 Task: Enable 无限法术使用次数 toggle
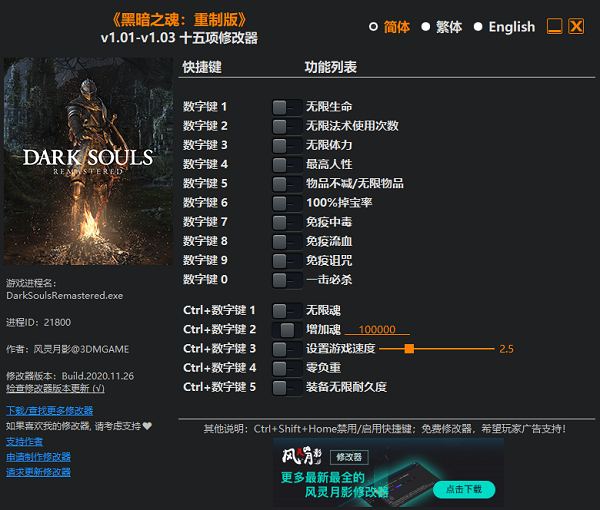coord(286,126)
